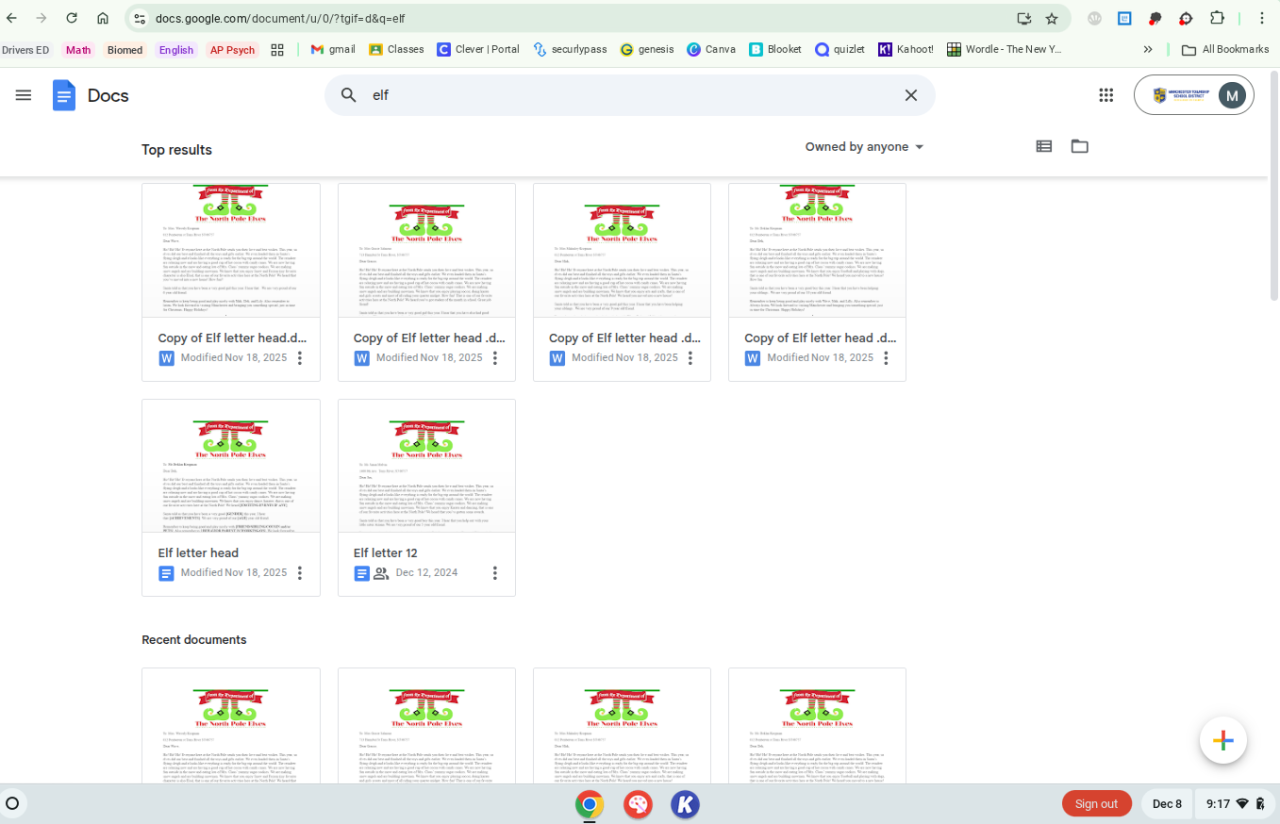
Task: Switch to list view using the layout icon
Action: [1044, 146]
